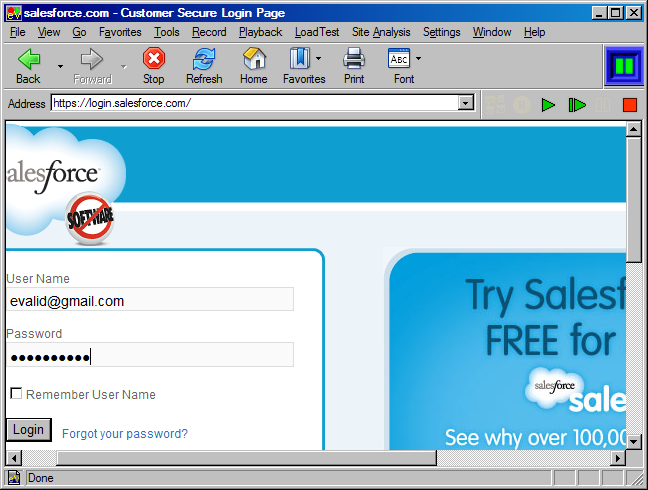Maximize the browser window

(615, 13)
